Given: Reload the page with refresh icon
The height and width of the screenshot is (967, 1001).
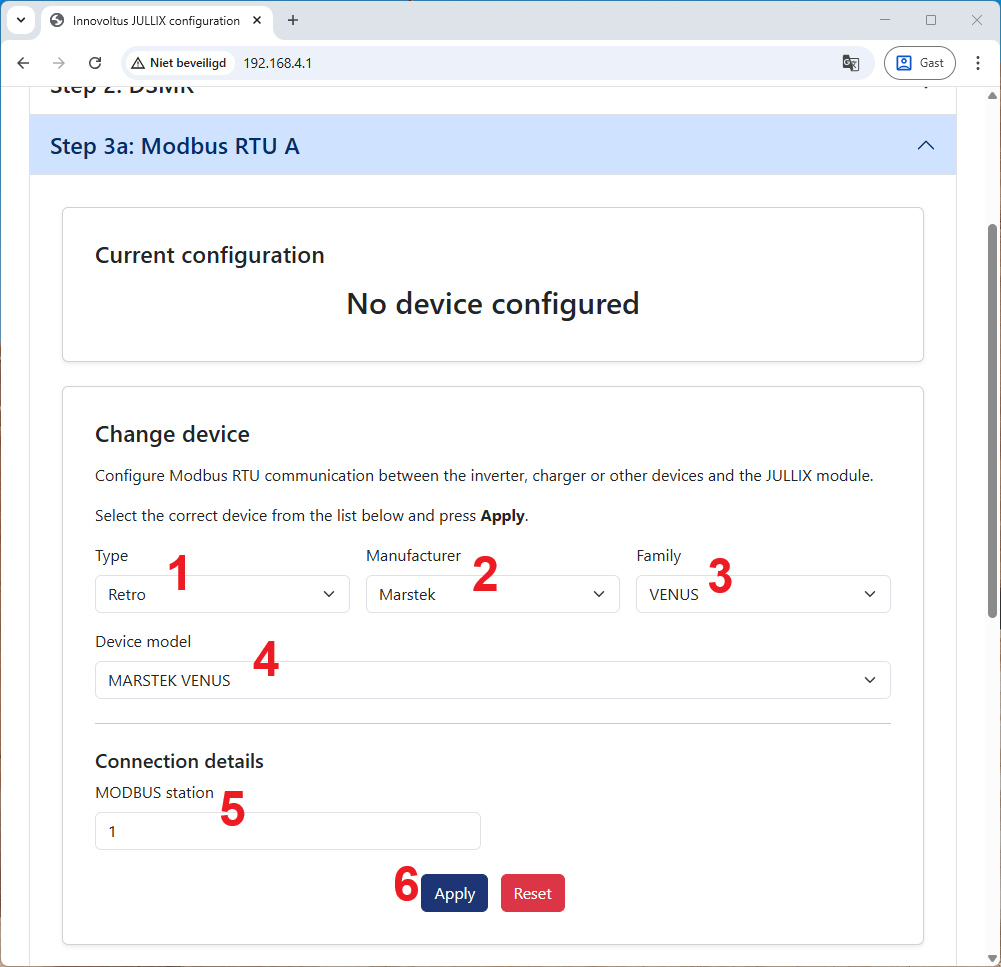Looking at the screenshot, I should tap(95, 63).
